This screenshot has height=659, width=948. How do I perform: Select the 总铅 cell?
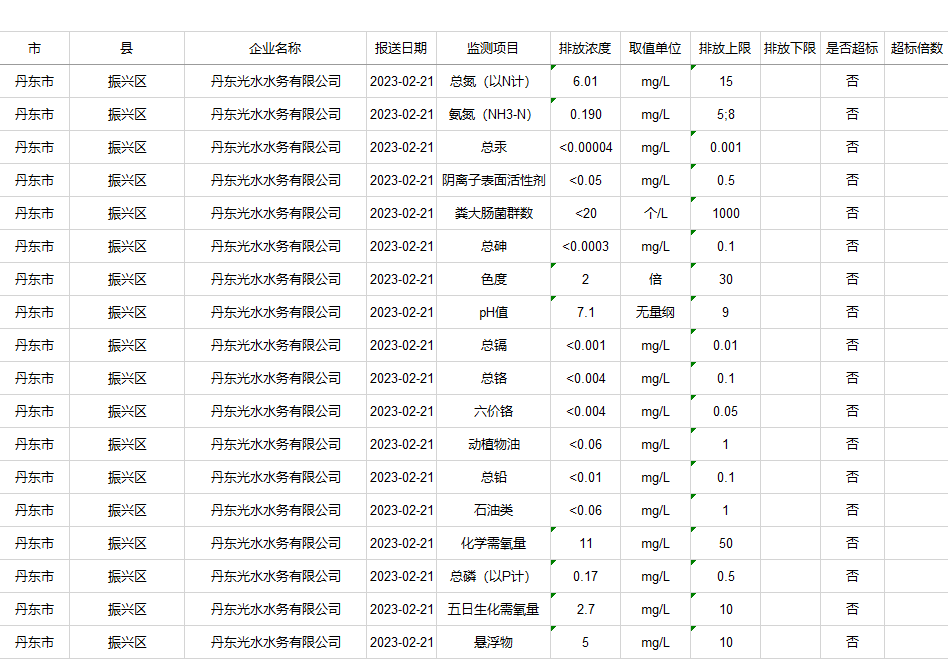493,478
